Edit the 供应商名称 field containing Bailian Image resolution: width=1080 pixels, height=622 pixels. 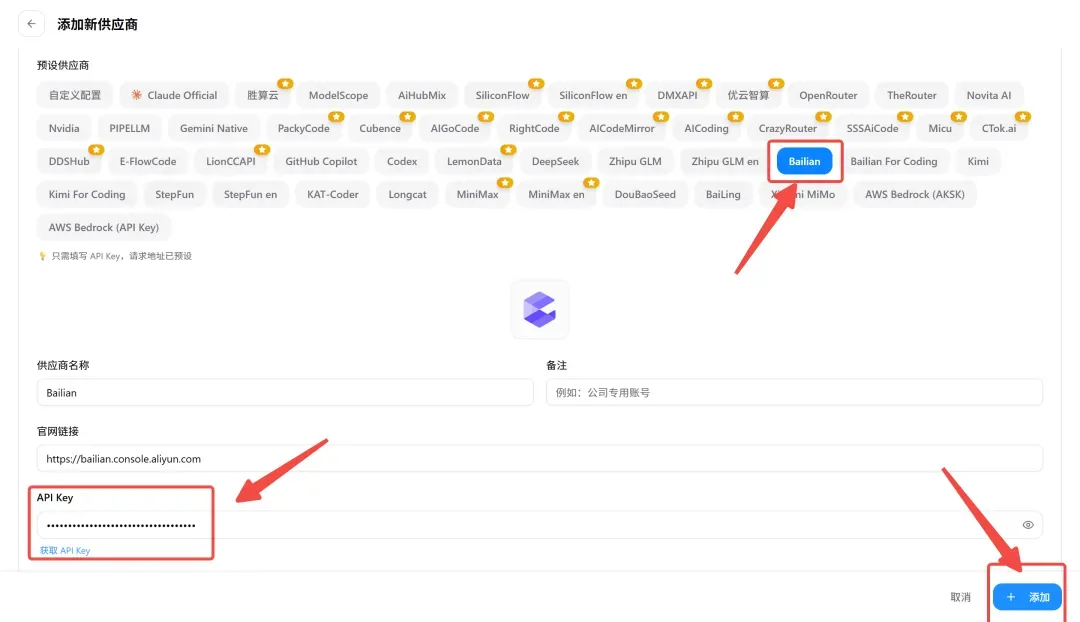pyautogui.click(x=285, y=393)
